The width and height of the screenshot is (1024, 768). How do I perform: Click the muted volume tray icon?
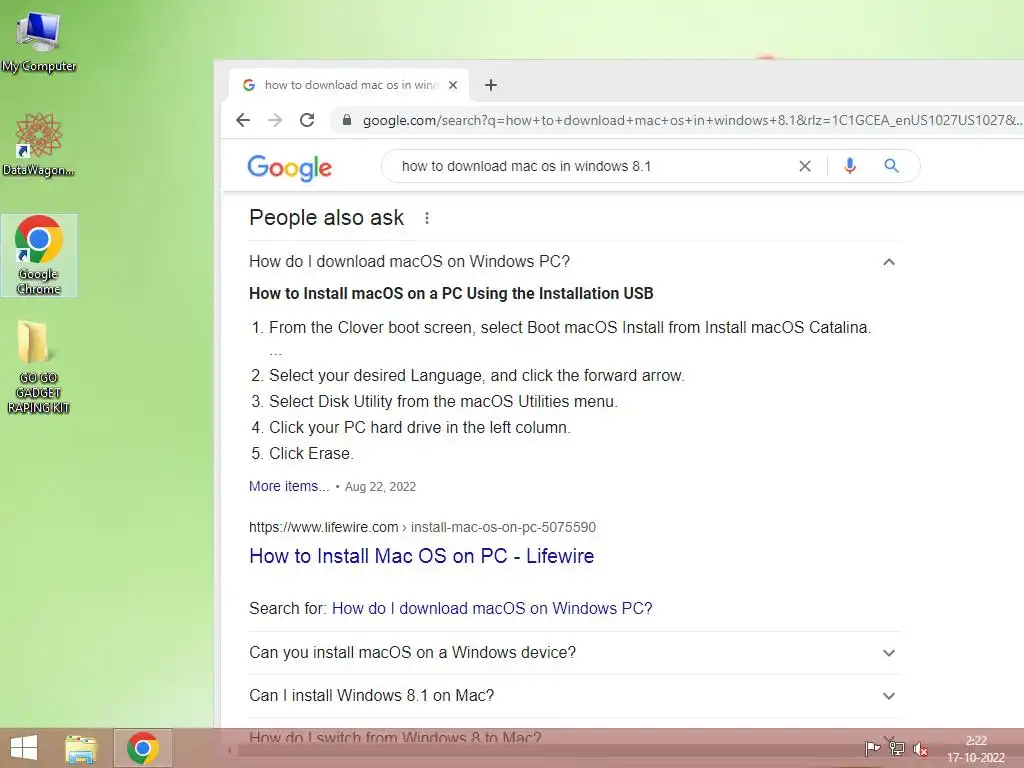point(921,749)
